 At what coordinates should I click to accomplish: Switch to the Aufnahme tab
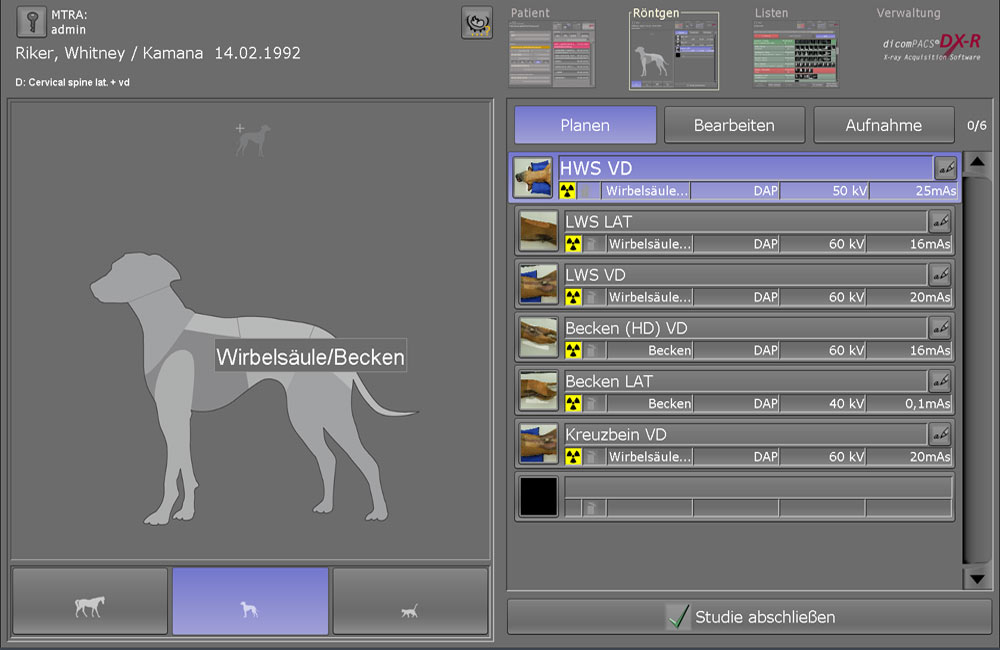coord(883,125)
